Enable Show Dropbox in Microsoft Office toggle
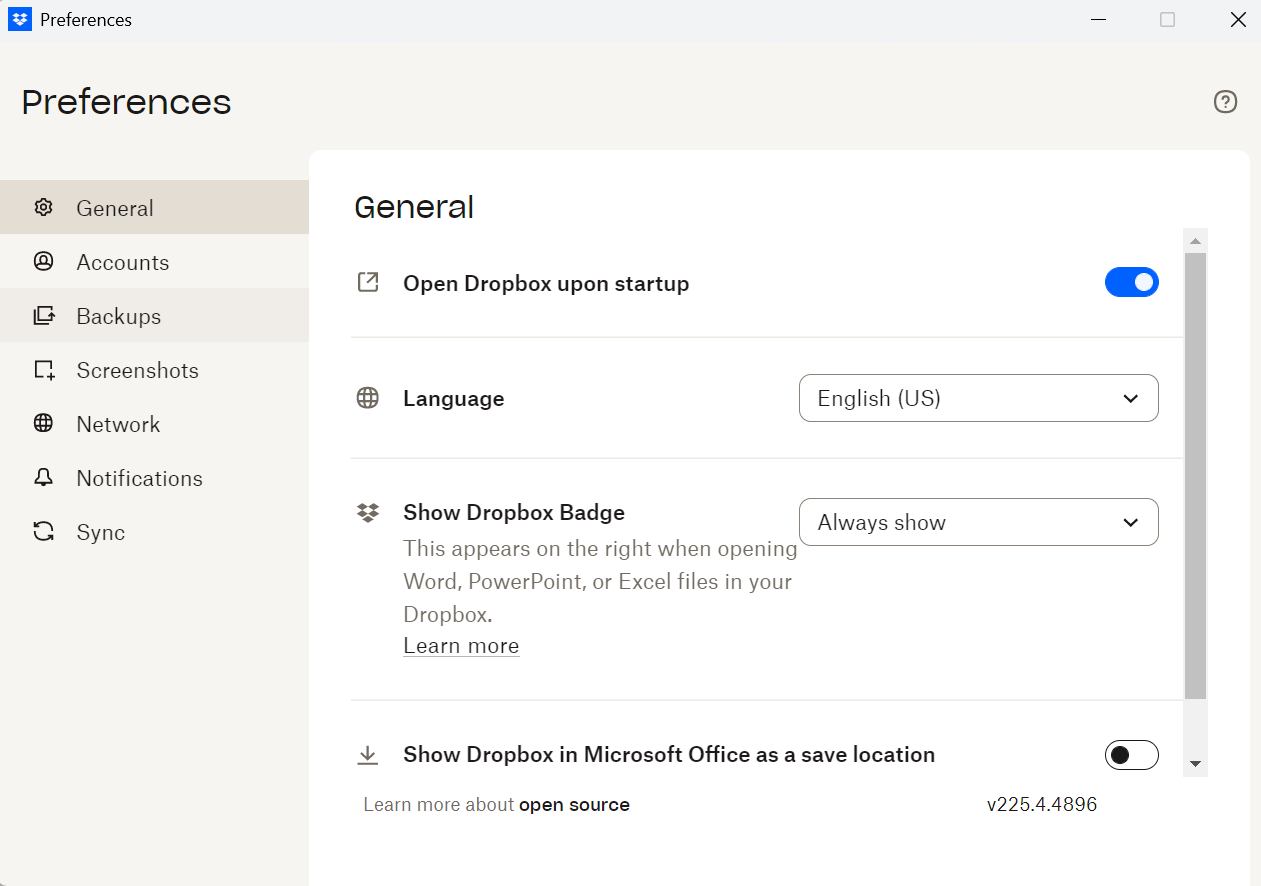The height and width of the screenshot is (886, 1261). point(1131,755)
